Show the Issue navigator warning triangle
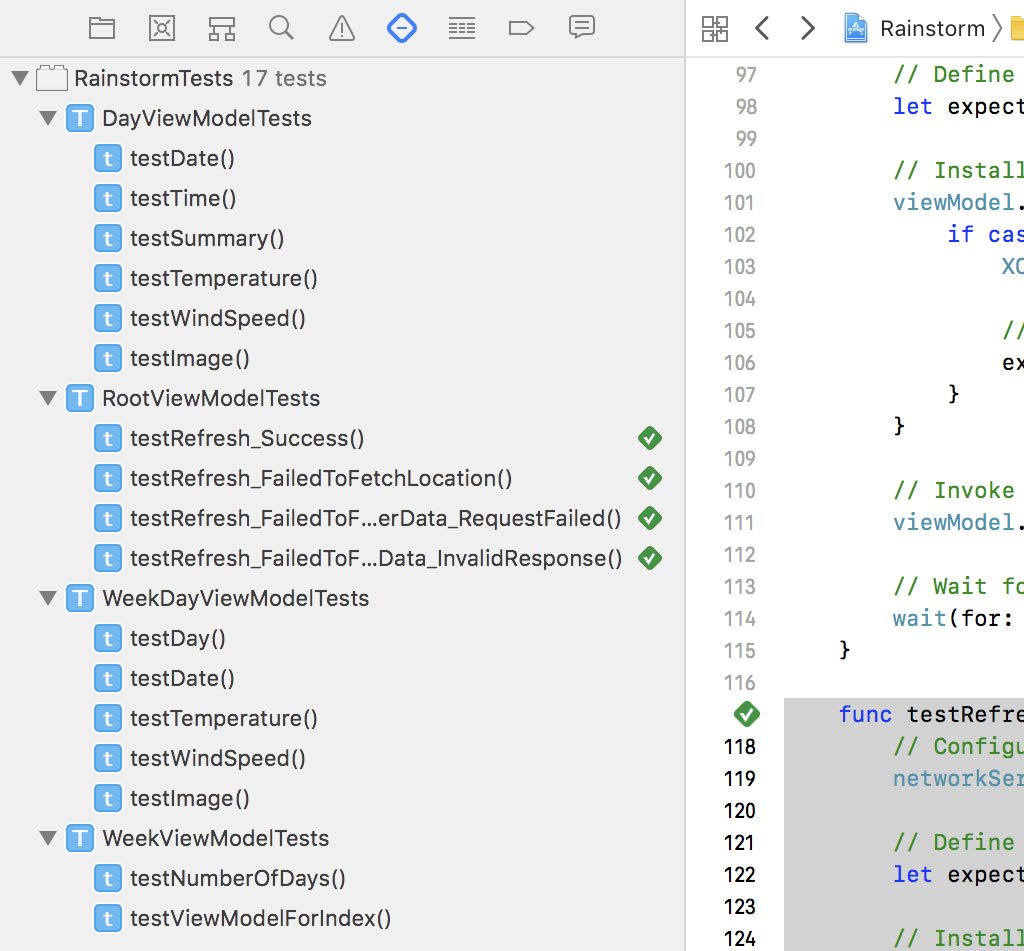This screenshot has height=951, width=1024. (x=341, y=28)
